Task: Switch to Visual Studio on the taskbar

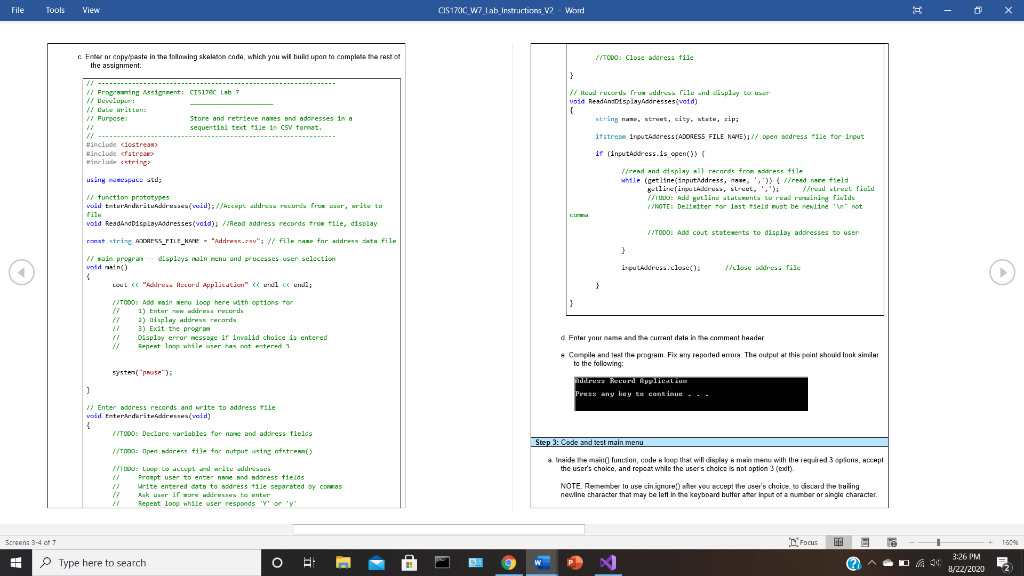Action: coord(608,562)
